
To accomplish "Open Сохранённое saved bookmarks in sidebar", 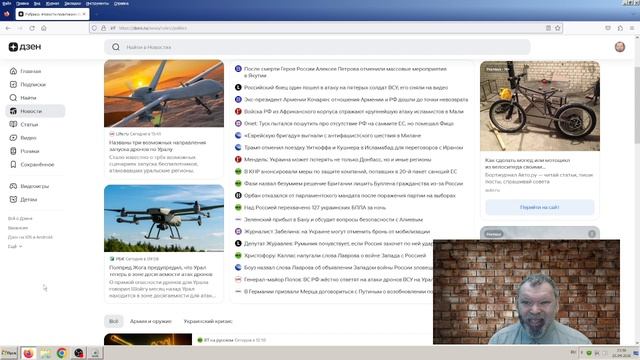I will (31, 164).
